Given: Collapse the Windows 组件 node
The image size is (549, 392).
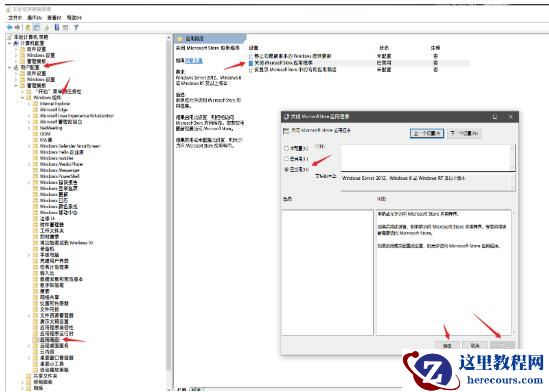Looking at the screenshot, I should (x=22, y=97).
